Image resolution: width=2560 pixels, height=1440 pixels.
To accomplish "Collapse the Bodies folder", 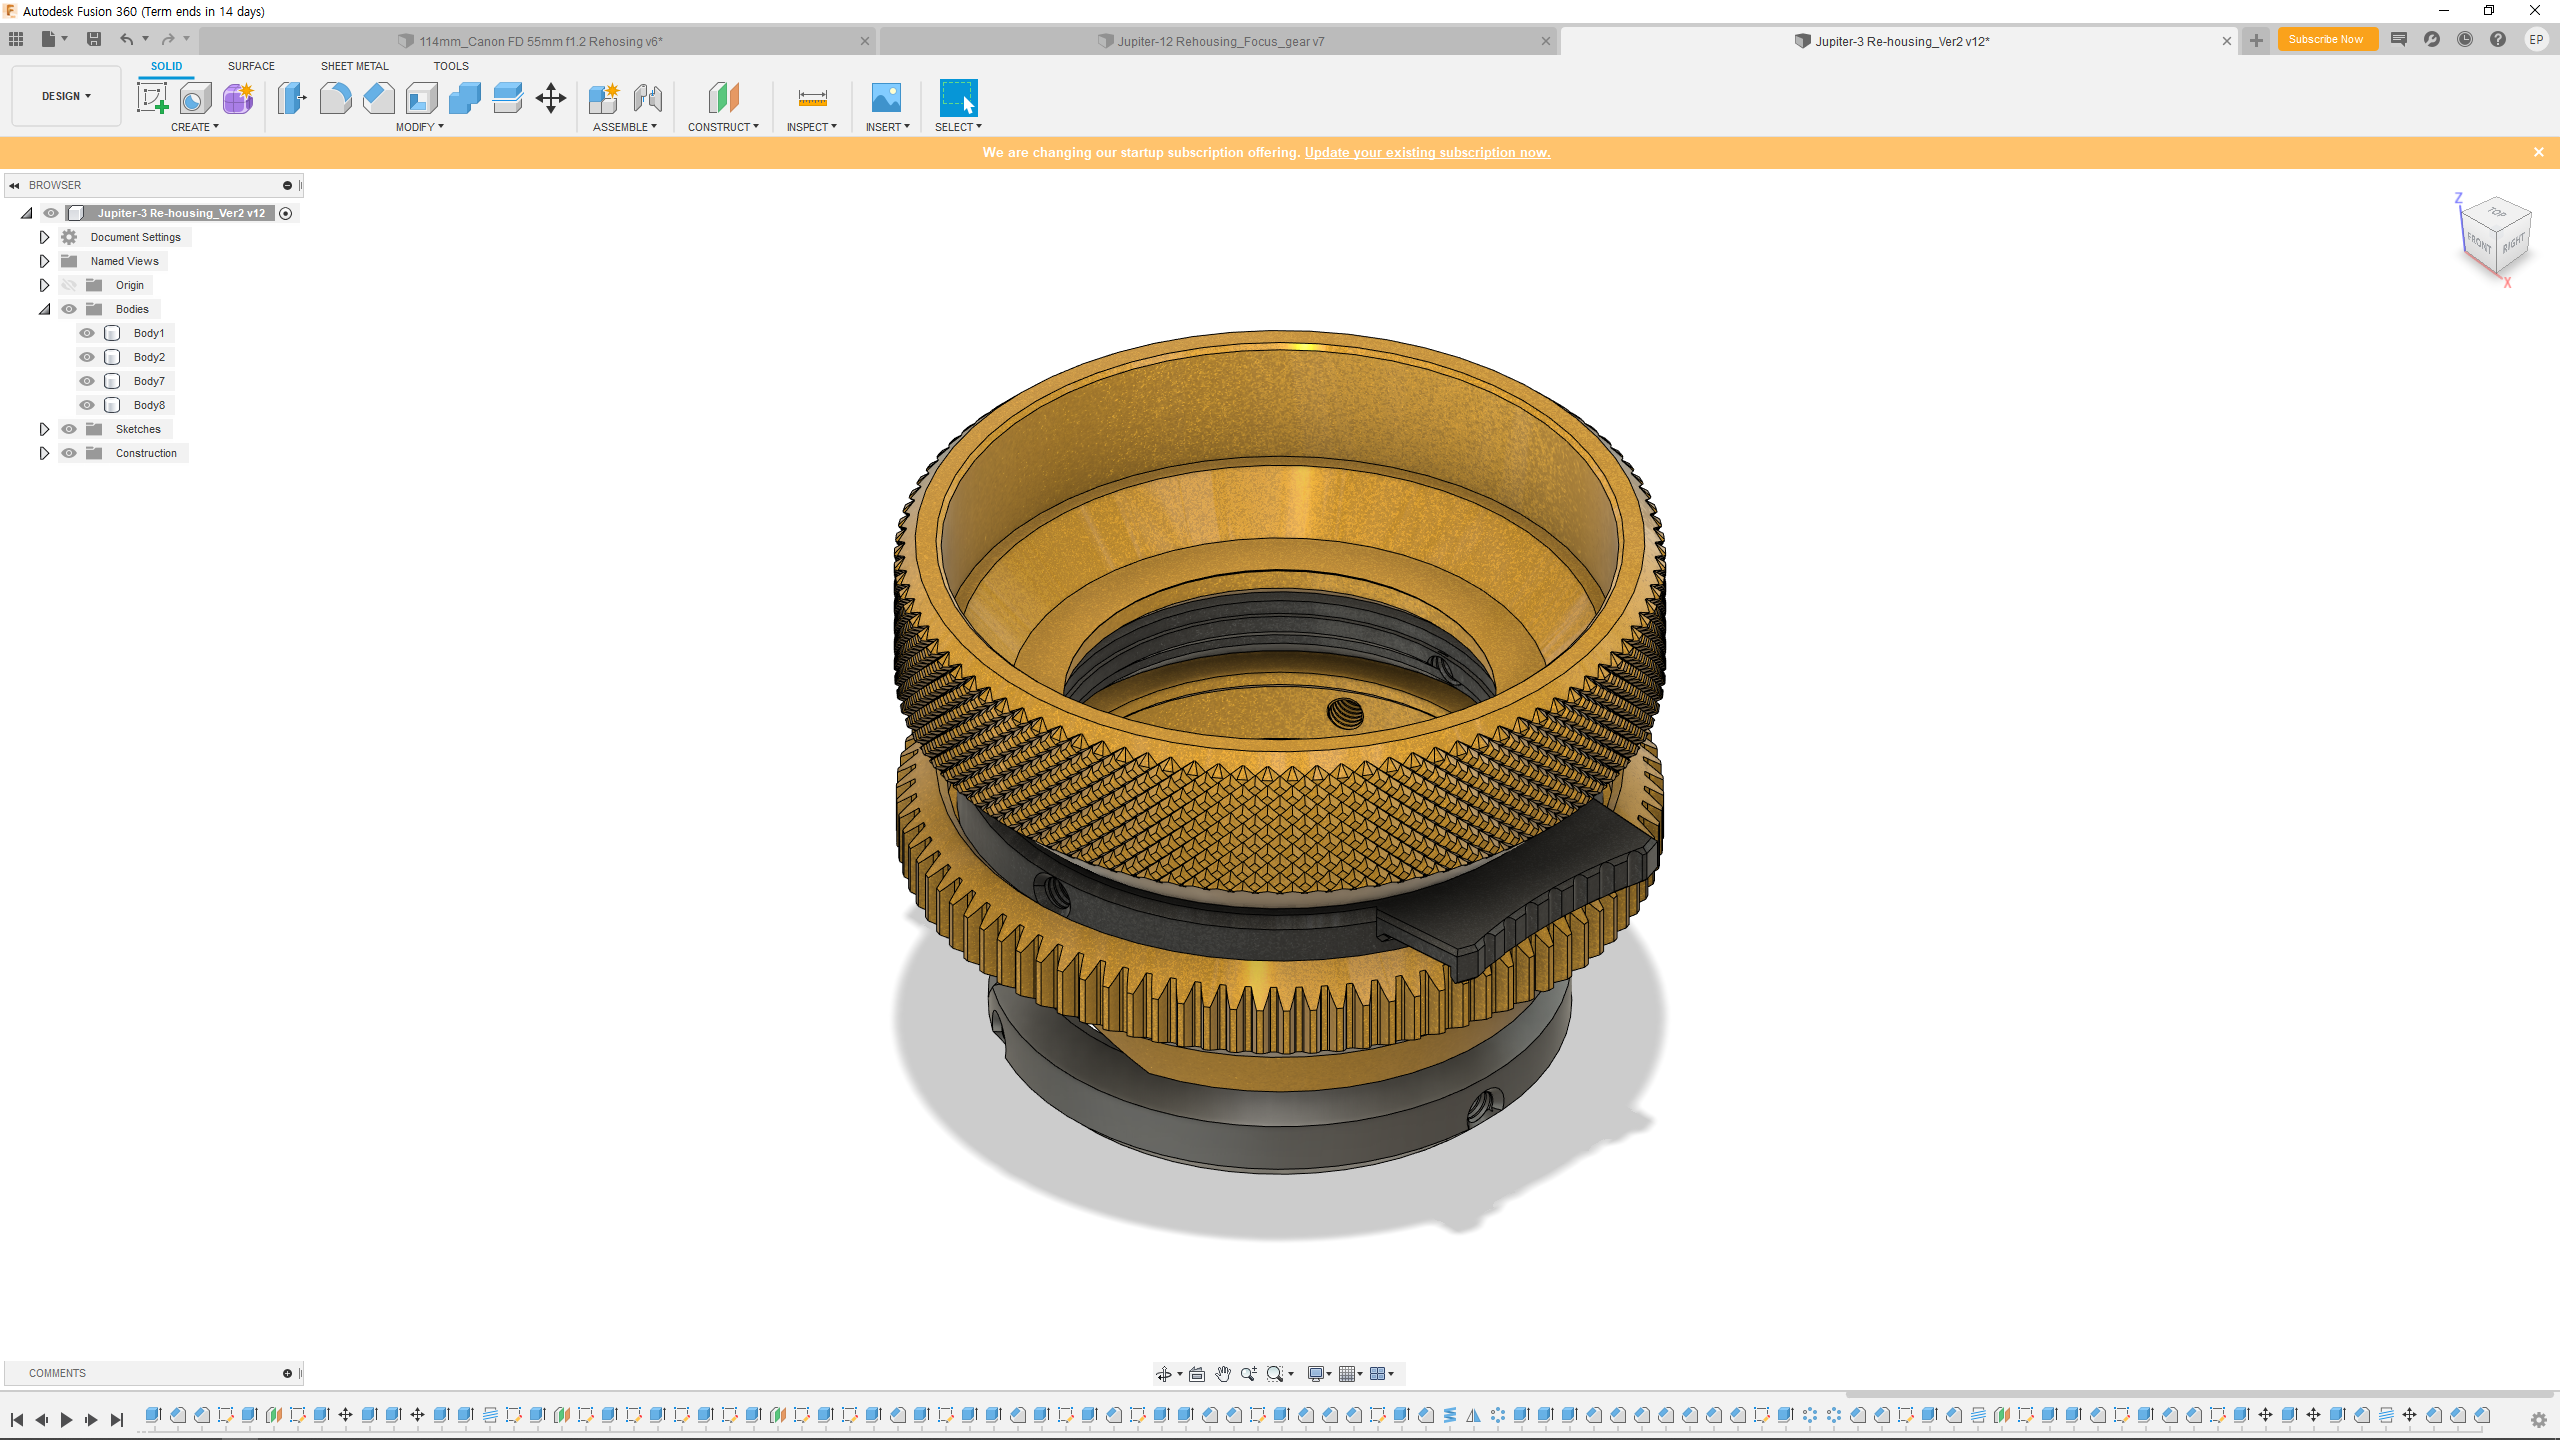I will [44, 309].
